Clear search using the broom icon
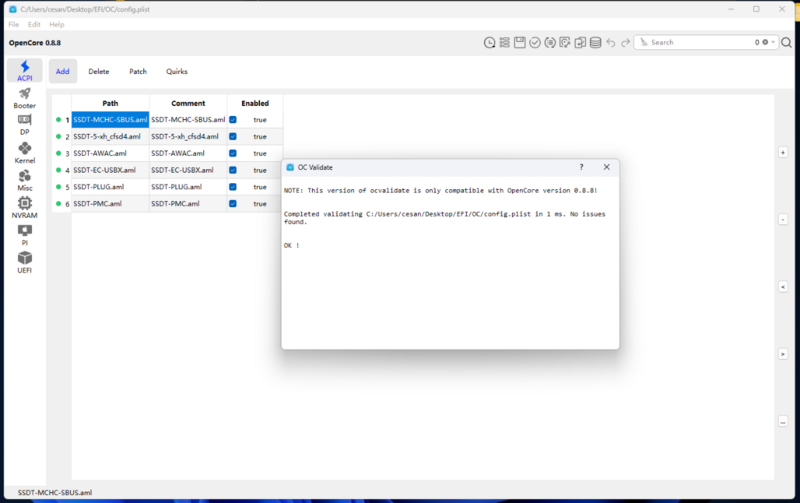The image size is (800, 503). 644,42
